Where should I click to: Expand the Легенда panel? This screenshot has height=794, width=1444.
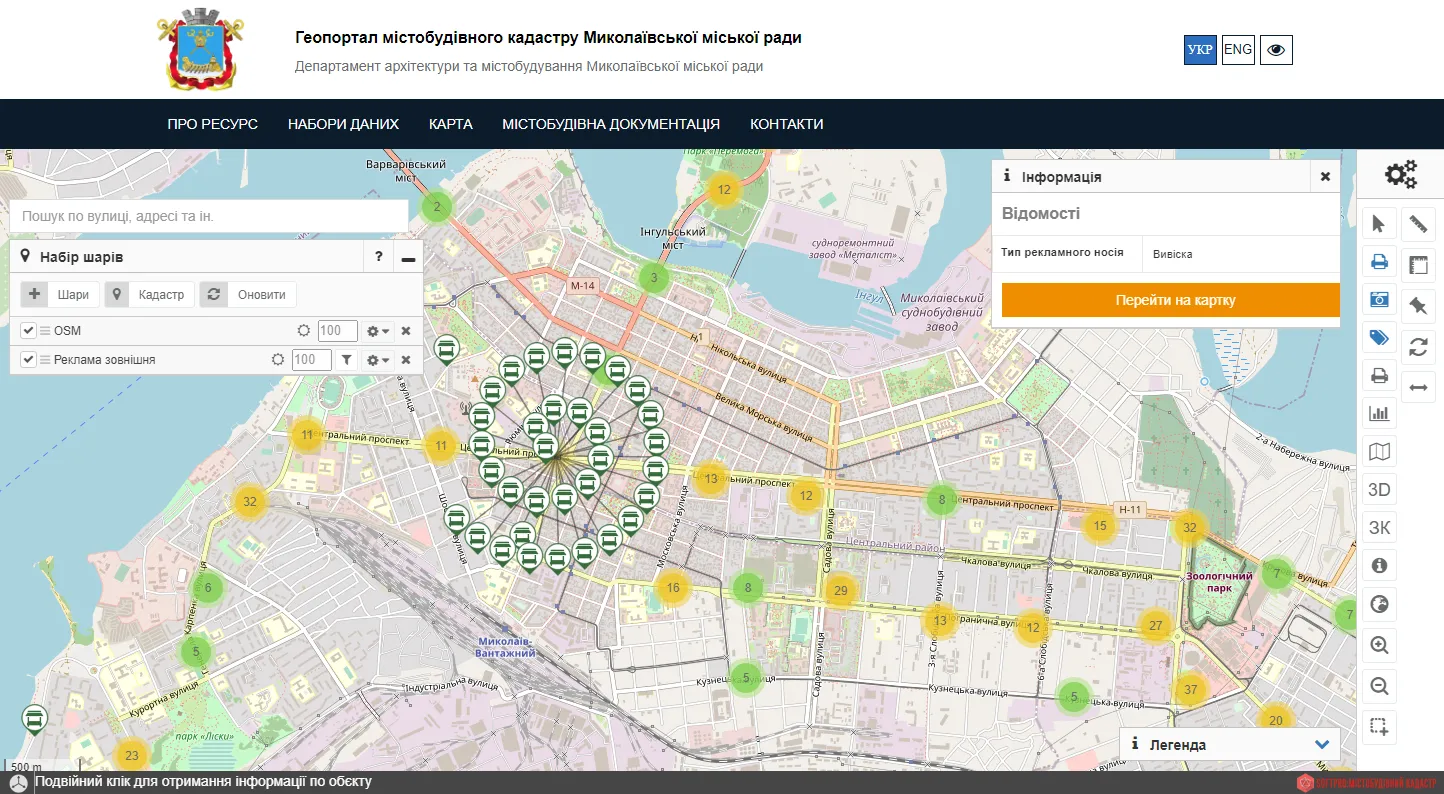[x=1321, y=745]
